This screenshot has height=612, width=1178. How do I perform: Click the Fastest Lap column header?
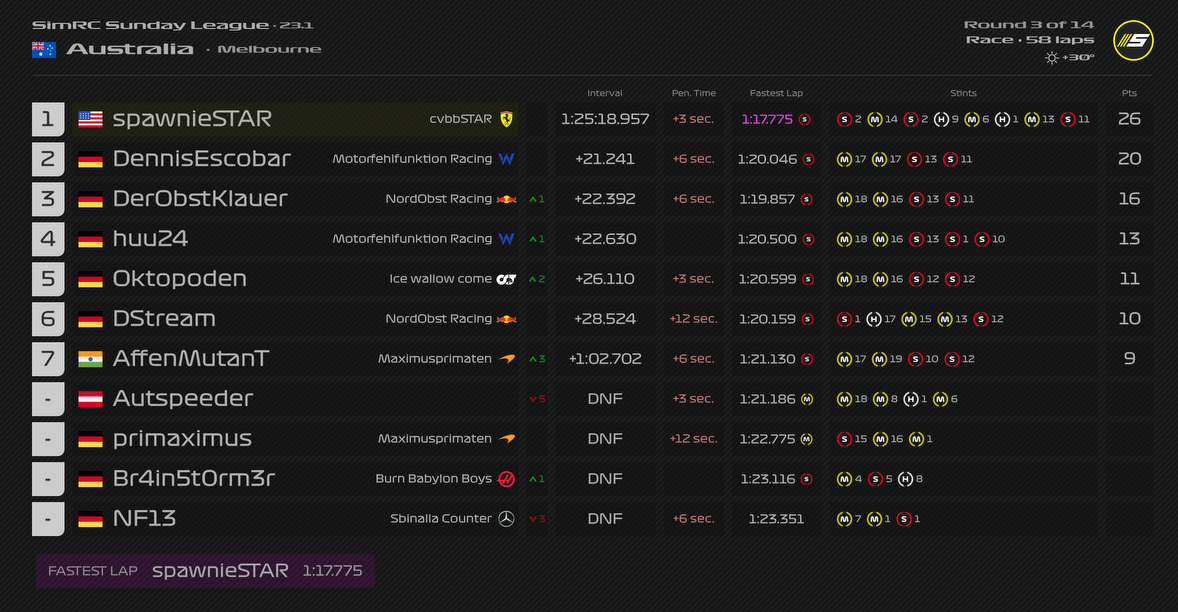(x=776, y=93)
